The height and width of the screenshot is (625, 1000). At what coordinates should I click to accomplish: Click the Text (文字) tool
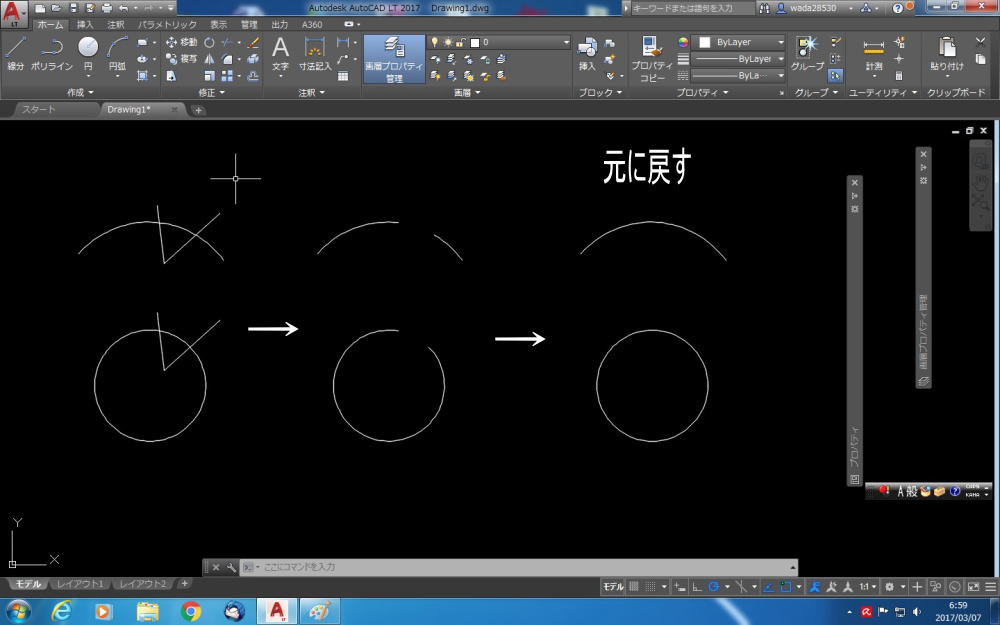tap(281, 53)
